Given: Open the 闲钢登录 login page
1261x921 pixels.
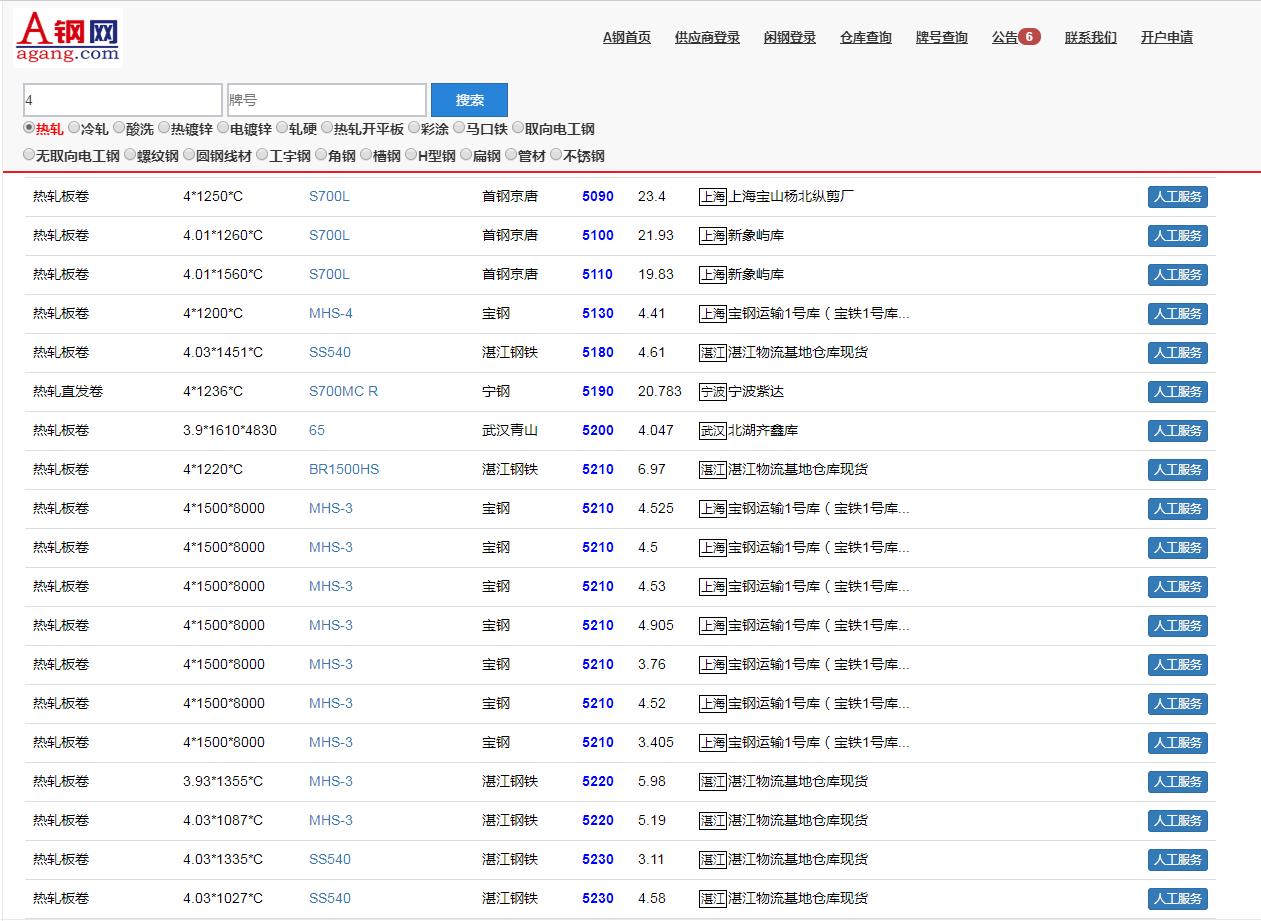Looking at the screenshot, I should [x=790, y=37].
